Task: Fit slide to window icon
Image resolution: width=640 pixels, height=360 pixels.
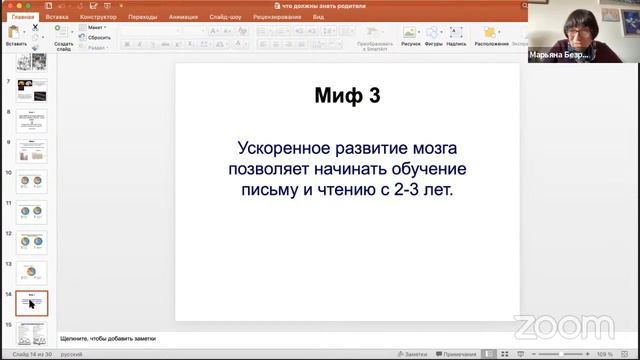Action: (625, 354)
